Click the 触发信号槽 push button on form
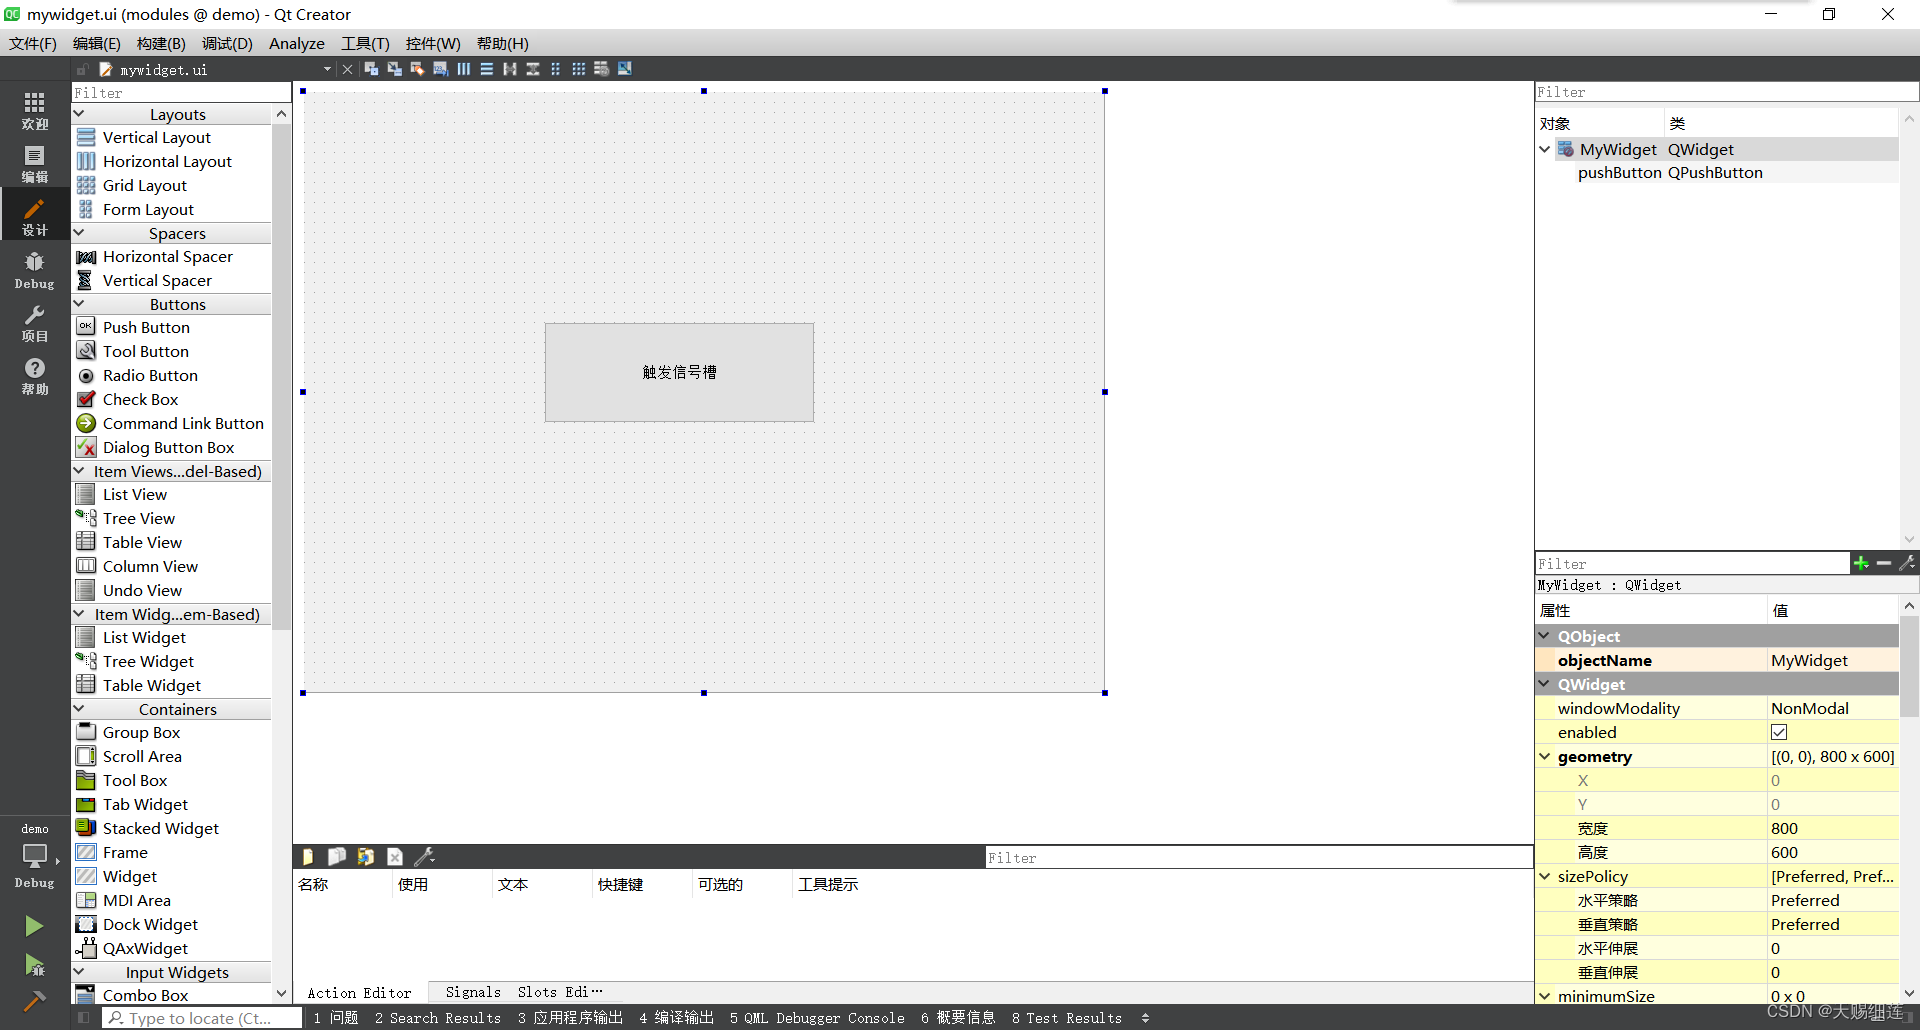The height and width of the screenshot is (1030, 1920). tap(679, 372)
